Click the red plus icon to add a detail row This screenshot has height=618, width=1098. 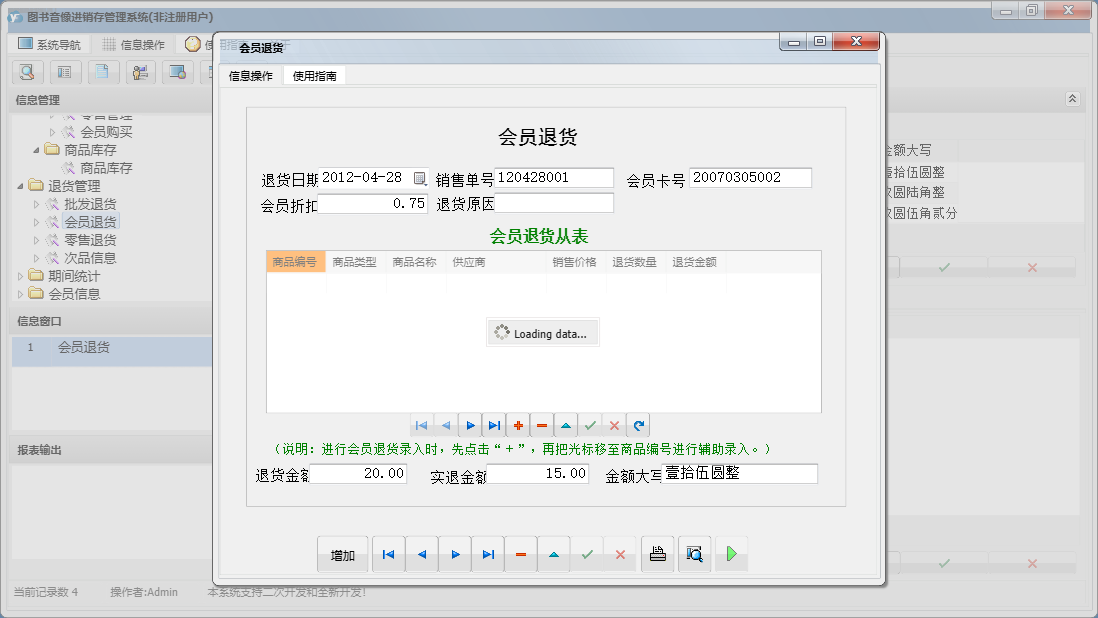coord(518,425)
